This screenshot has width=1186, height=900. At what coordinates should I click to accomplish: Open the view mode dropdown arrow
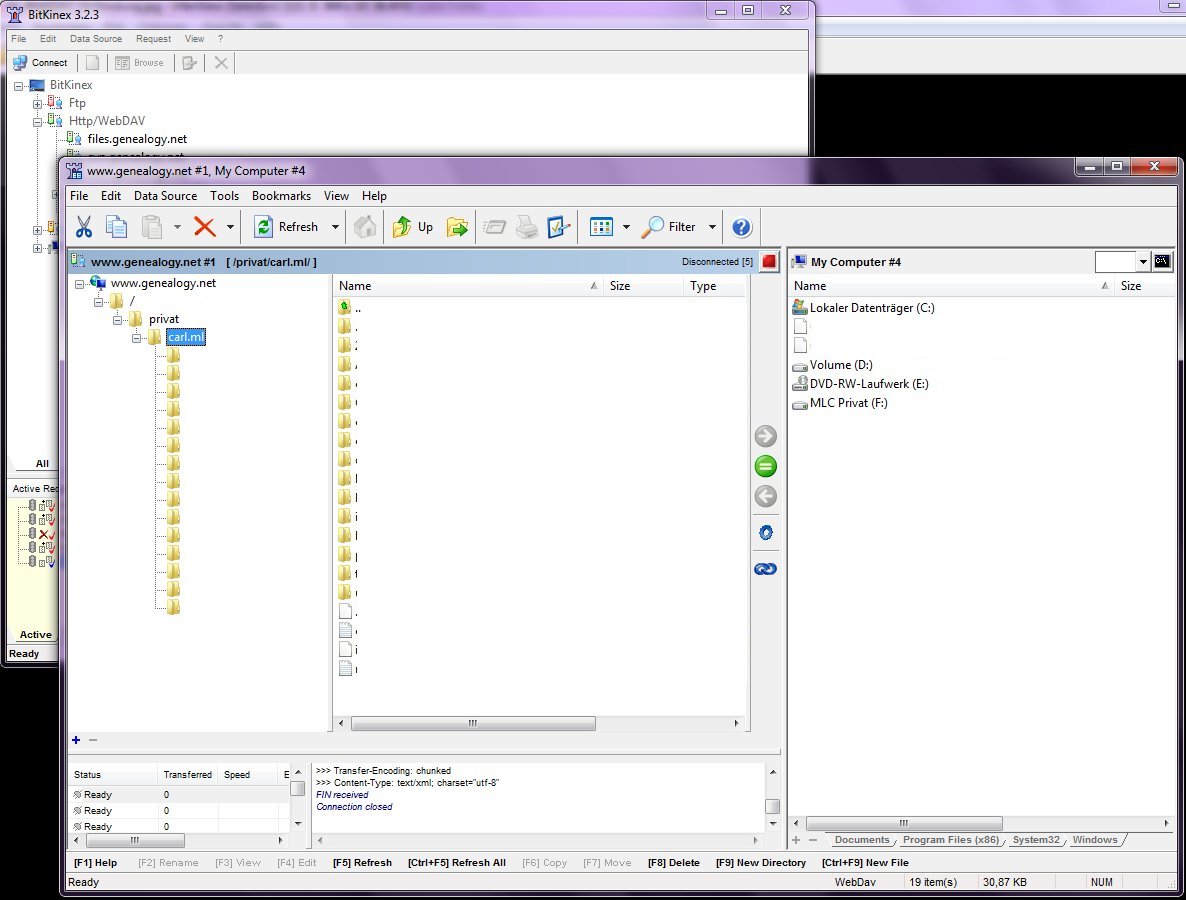626,227
